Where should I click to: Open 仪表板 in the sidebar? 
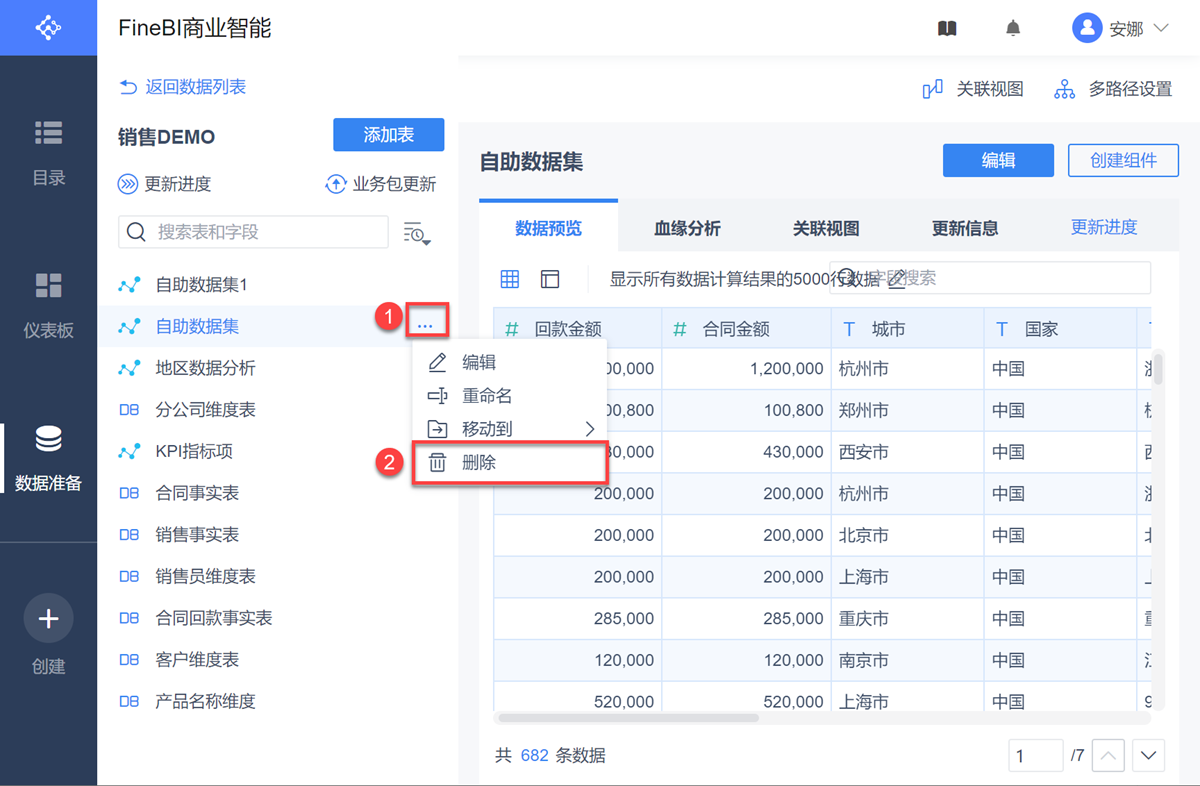point(48,305)
